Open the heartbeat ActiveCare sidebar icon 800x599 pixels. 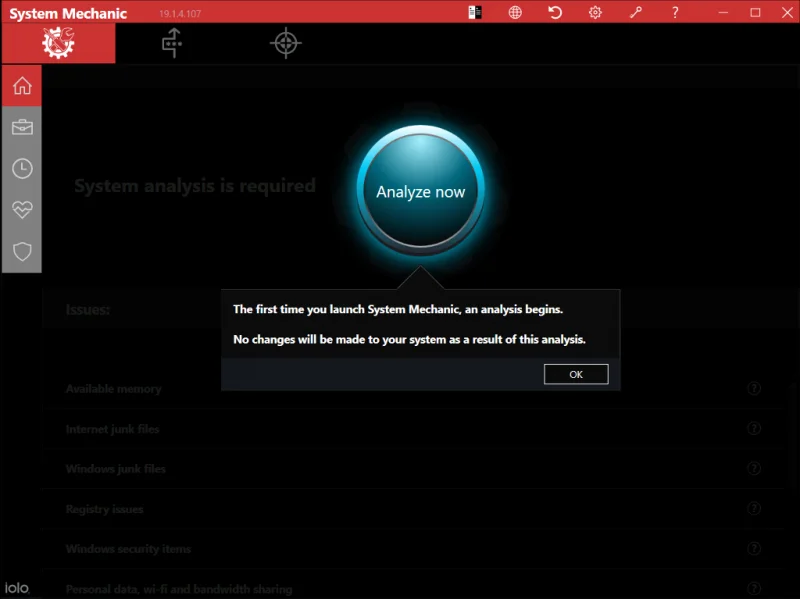click(x=22, y=210)
